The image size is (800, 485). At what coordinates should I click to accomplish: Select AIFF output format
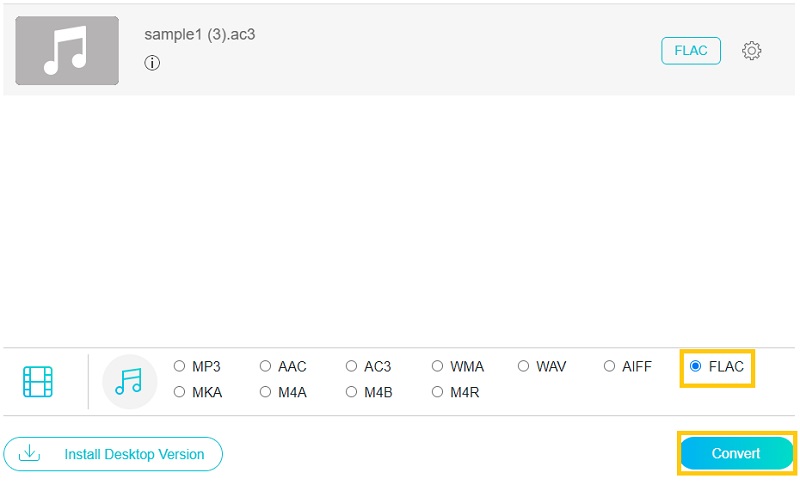tap(610, 367)
